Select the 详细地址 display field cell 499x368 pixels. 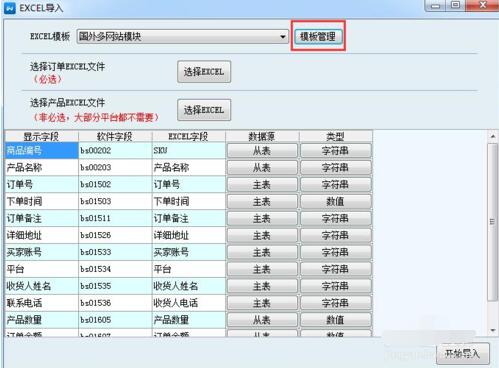(41, 235)
